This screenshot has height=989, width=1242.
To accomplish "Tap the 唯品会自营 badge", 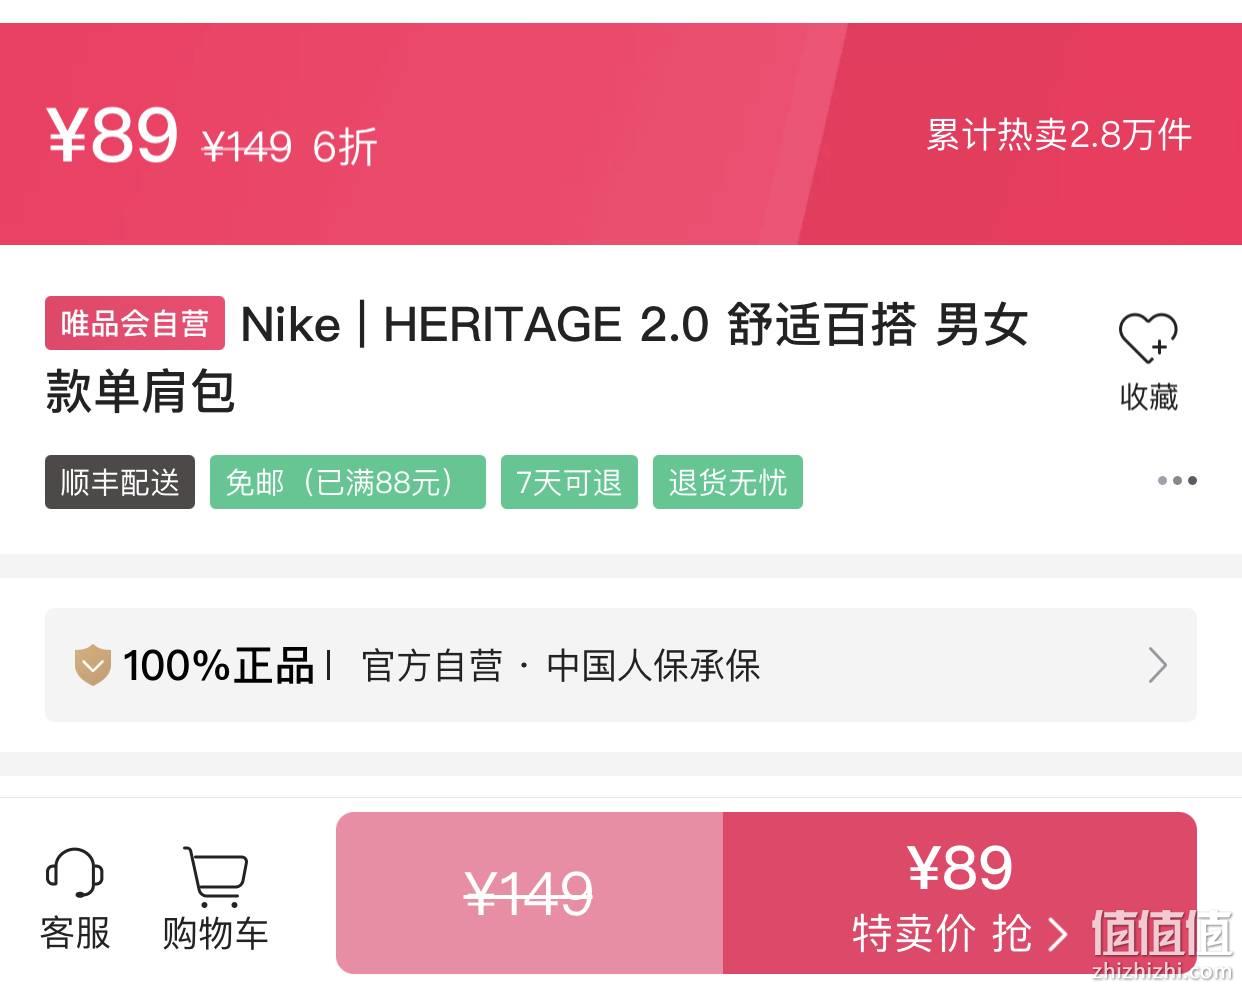I will (135, 323).
